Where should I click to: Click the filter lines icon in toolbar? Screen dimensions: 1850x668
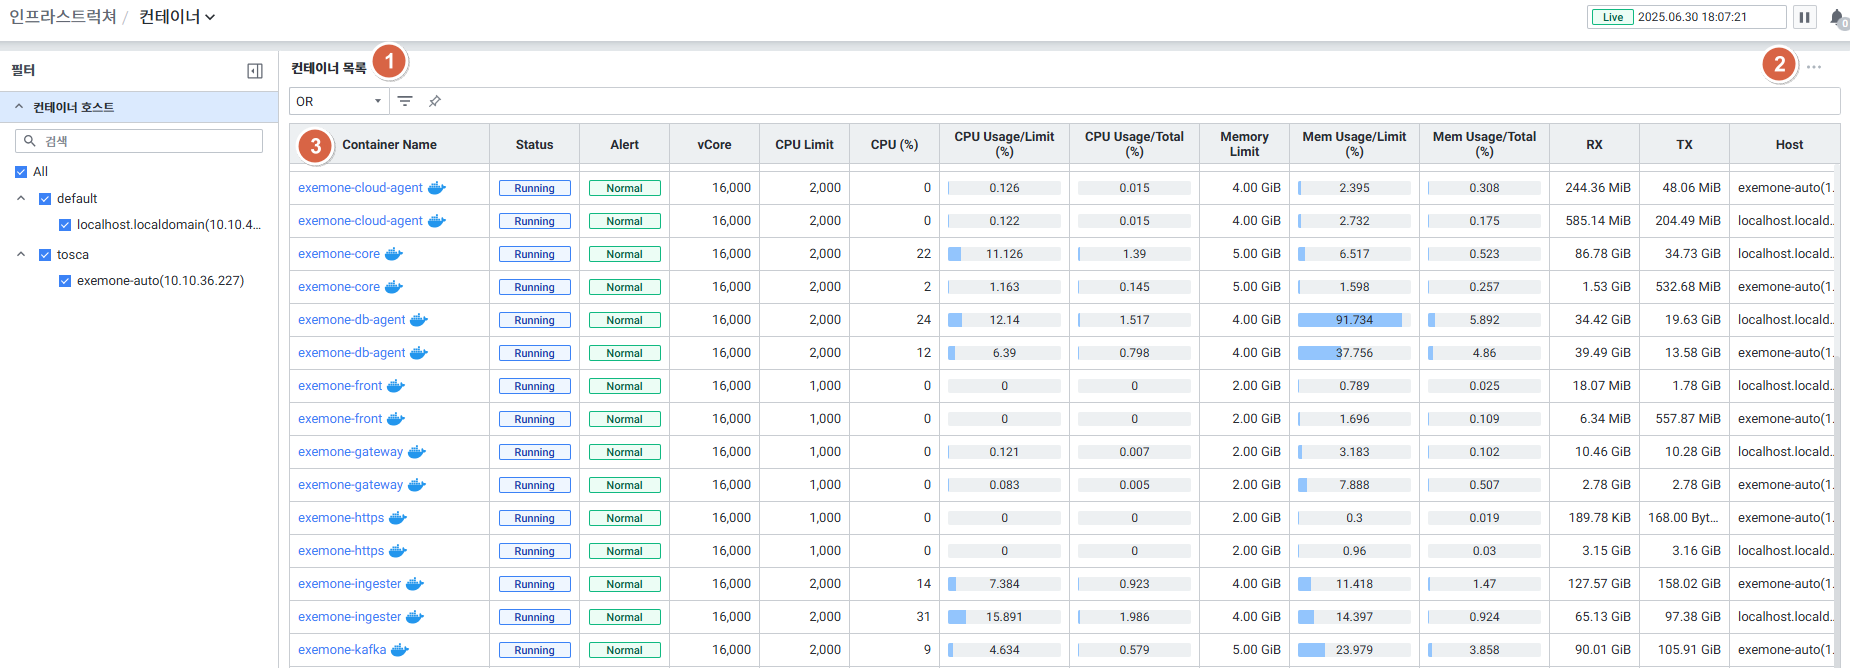(405, 101)
